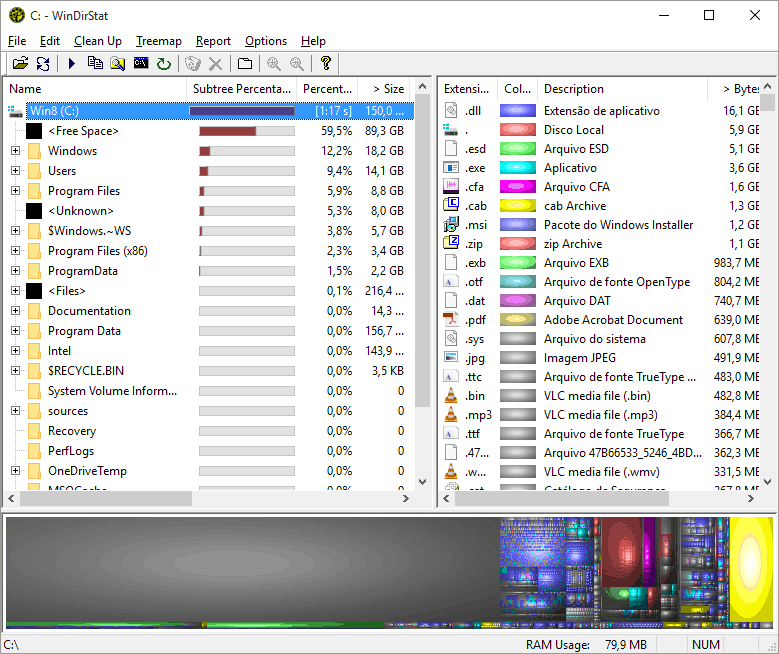Sort extensions by Bytes column header

pos(734,89)
